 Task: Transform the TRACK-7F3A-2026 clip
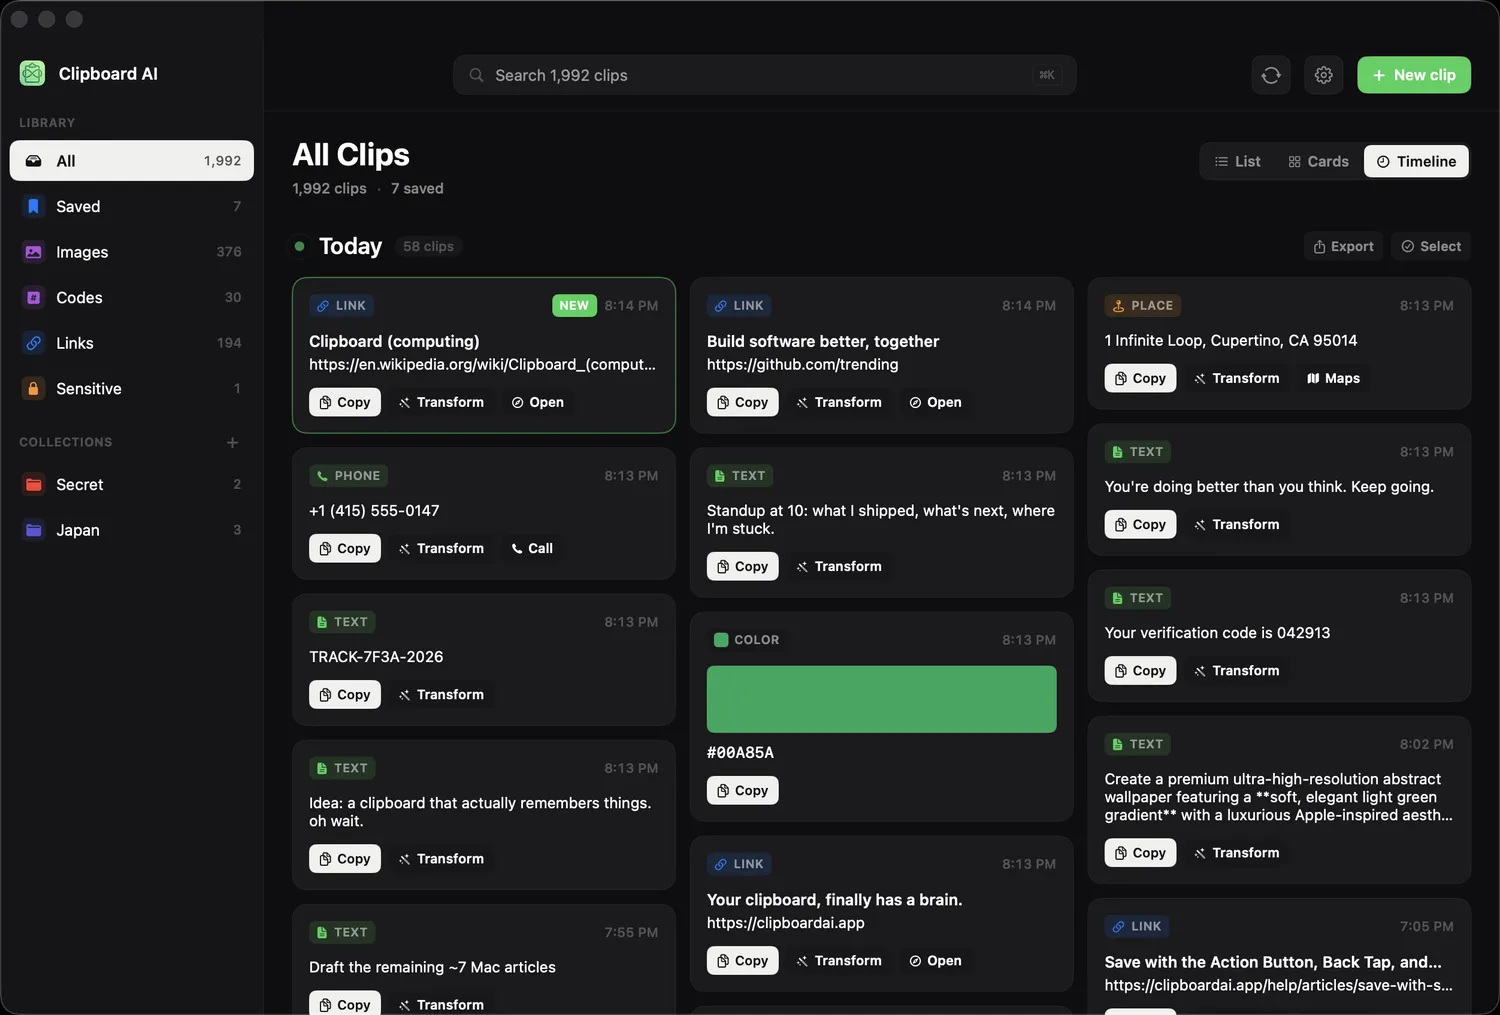(441, 694)
